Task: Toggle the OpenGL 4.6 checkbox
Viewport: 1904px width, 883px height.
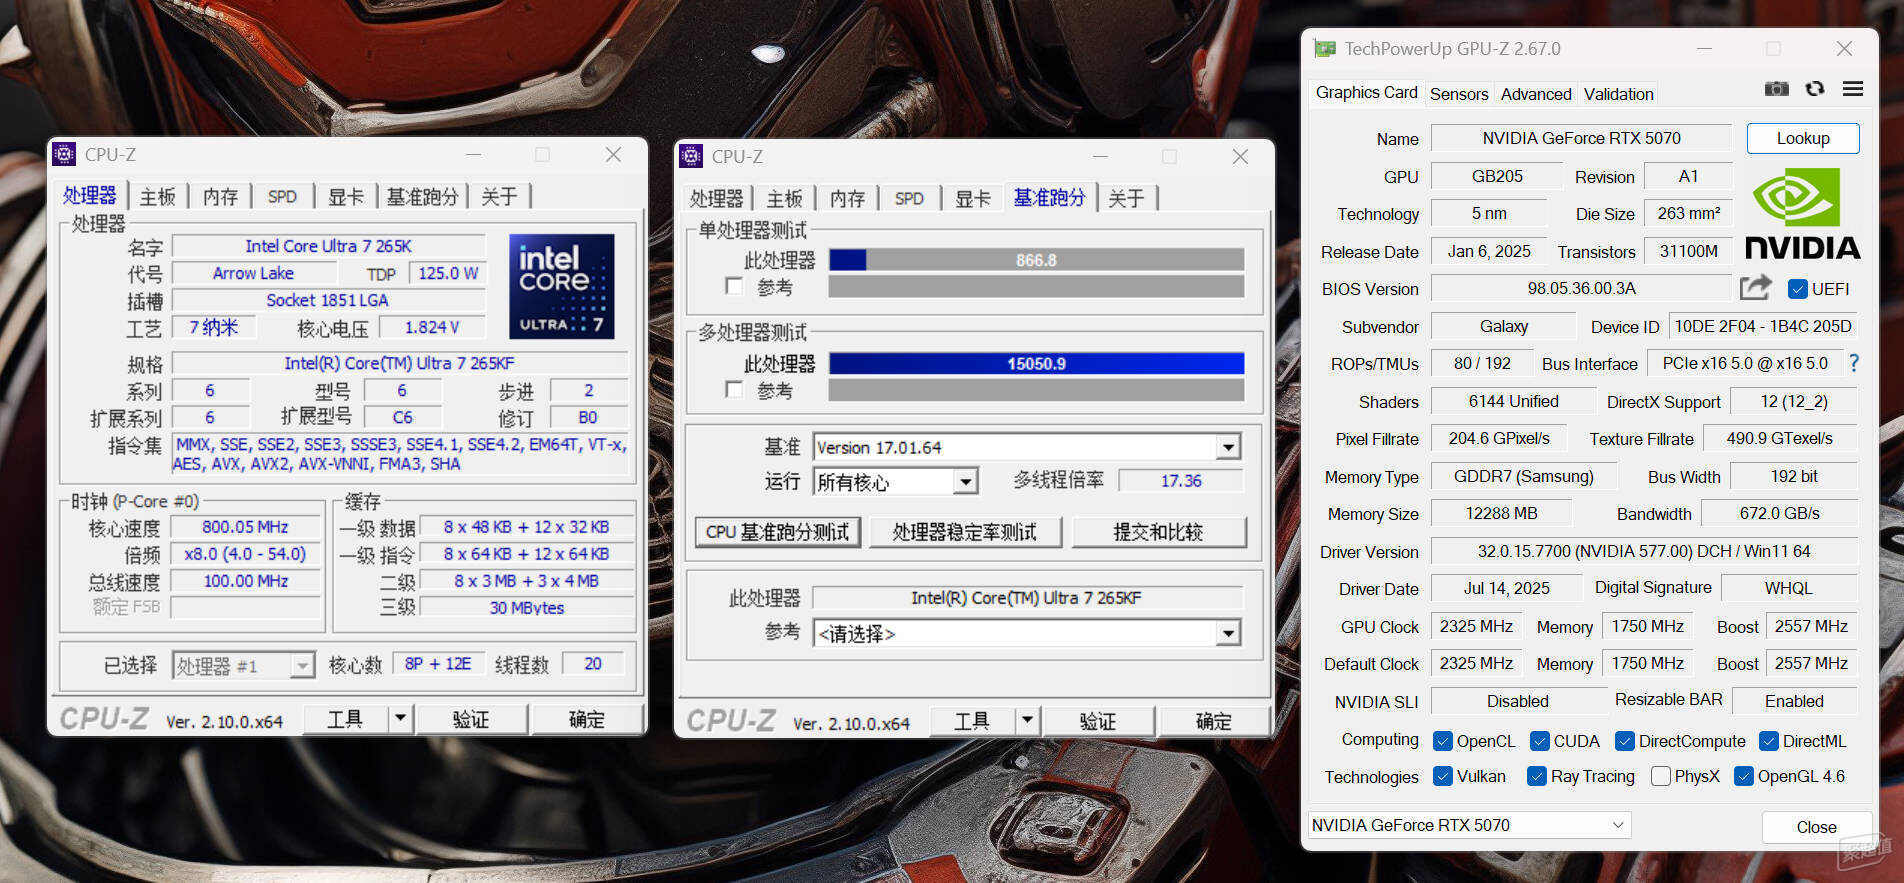Action: pos(1744,776)
